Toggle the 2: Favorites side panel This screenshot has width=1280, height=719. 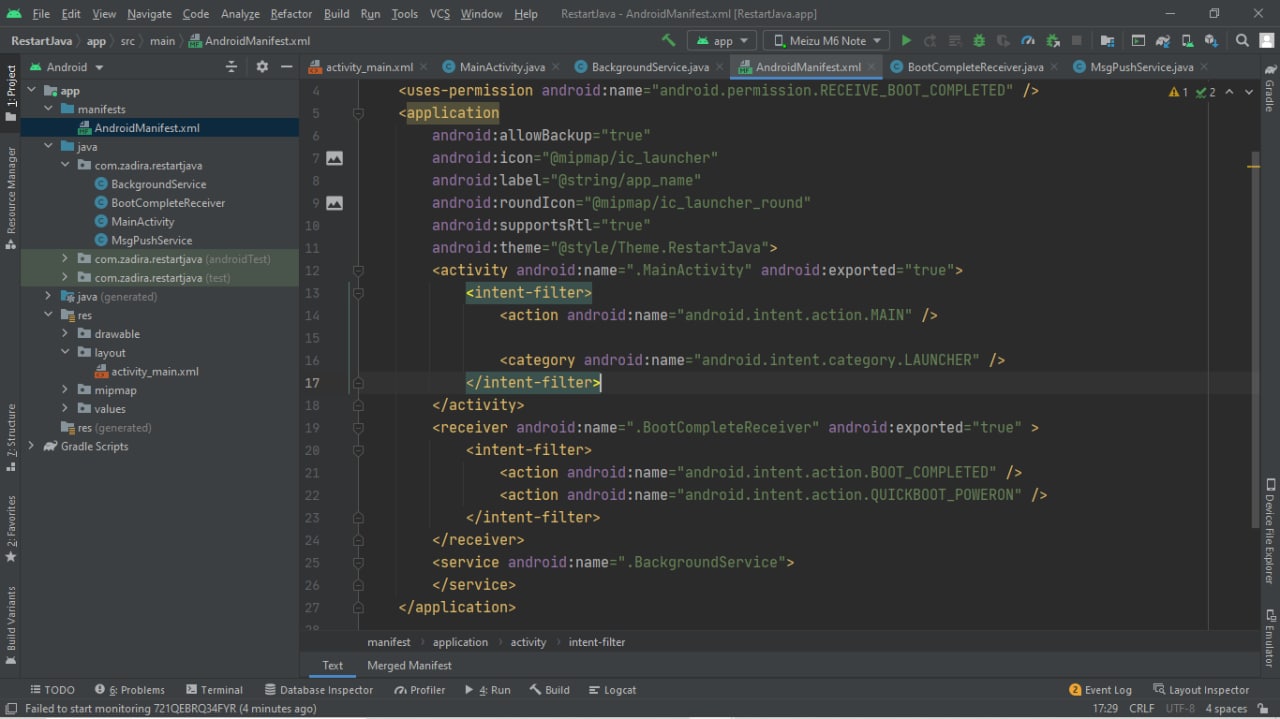[11, 528]
